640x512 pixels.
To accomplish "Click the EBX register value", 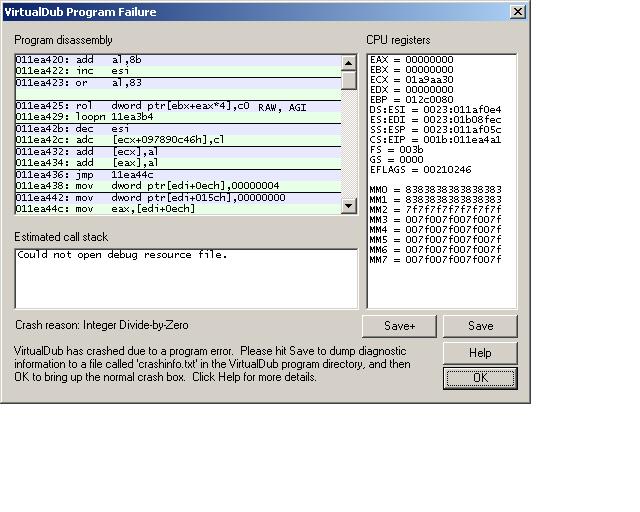I will click(429, 70).
